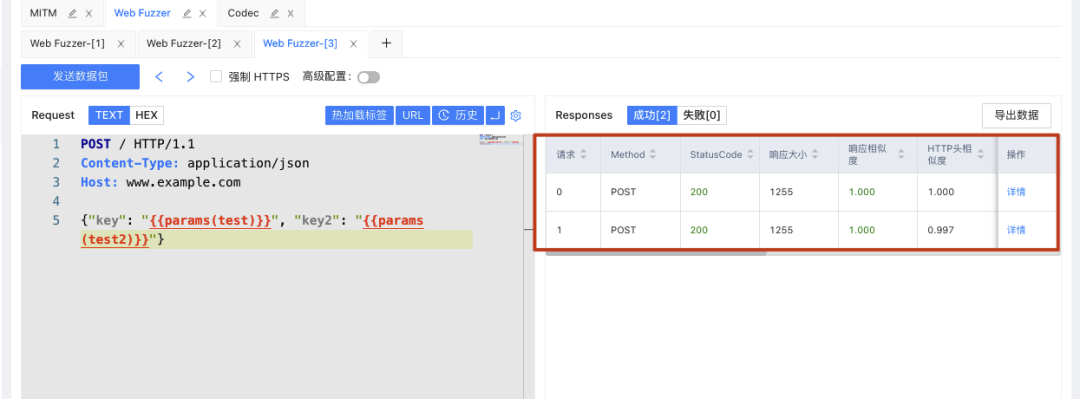Open the Codec tab
The width and height of the screenshot is (1080, 399).
coord(243,13)
